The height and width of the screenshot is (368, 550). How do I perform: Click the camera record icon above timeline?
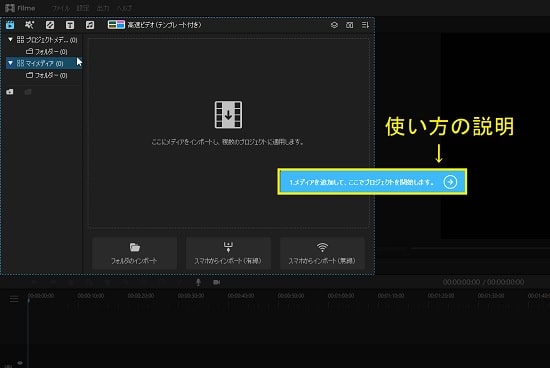point(217,282)
